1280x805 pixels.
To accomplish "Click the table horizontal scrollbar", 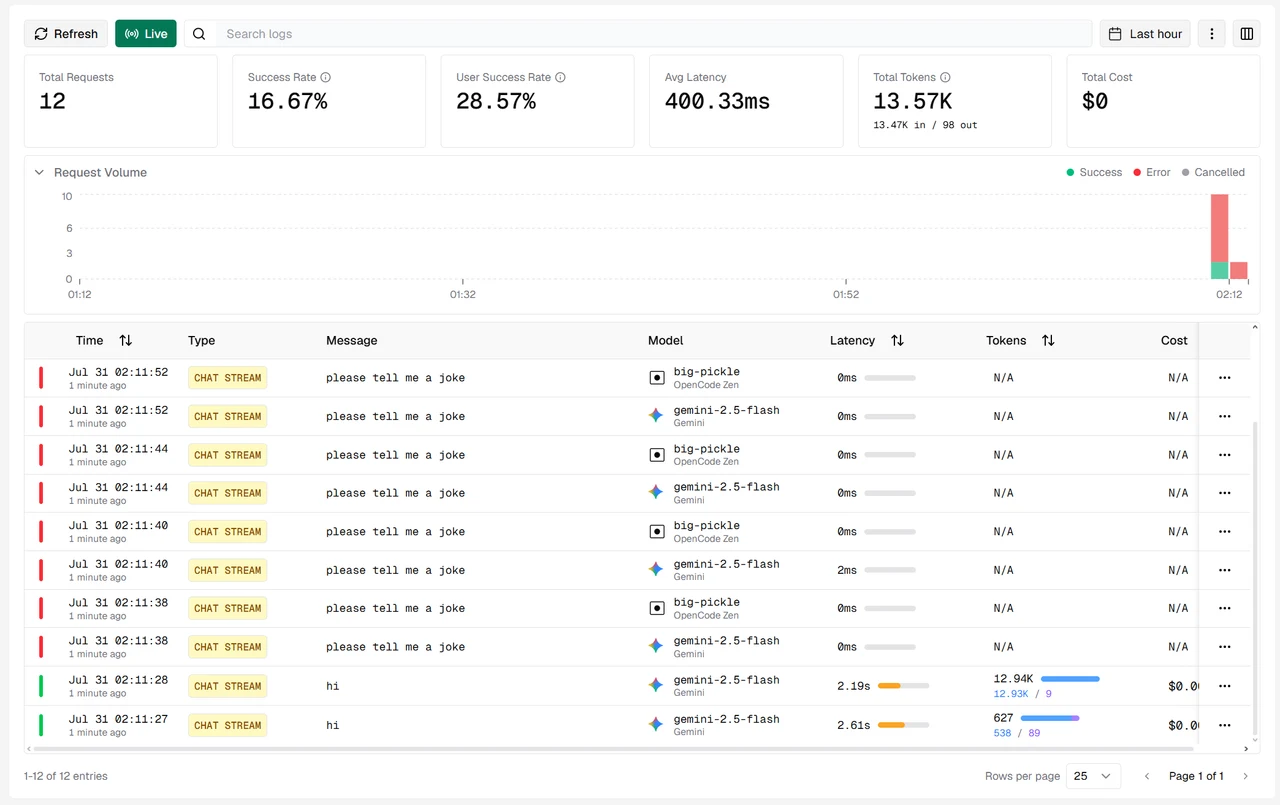I will [614, 748].
